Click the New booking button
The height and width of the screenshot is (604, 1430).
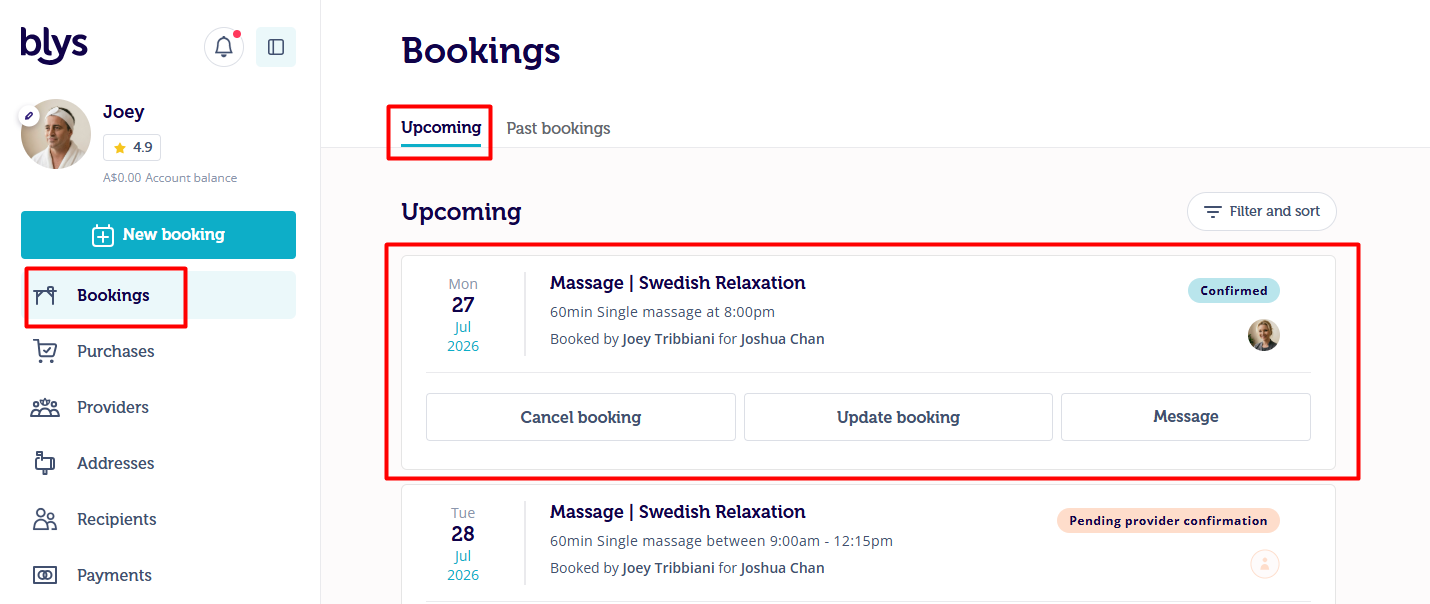pyautogui.click(x=158, y=235)
